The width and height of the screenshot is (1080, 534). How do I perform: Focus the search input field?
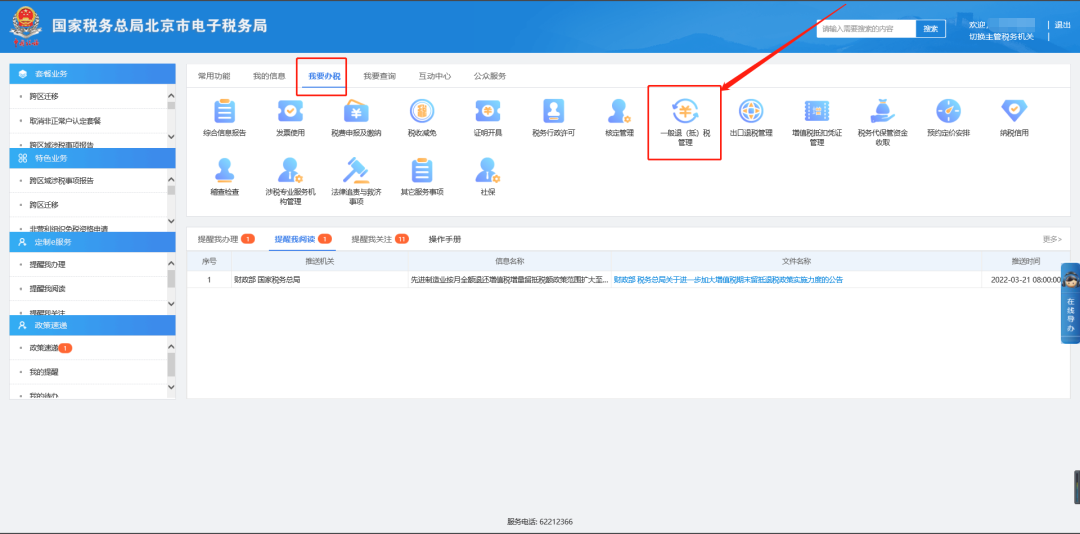point(866,28)
